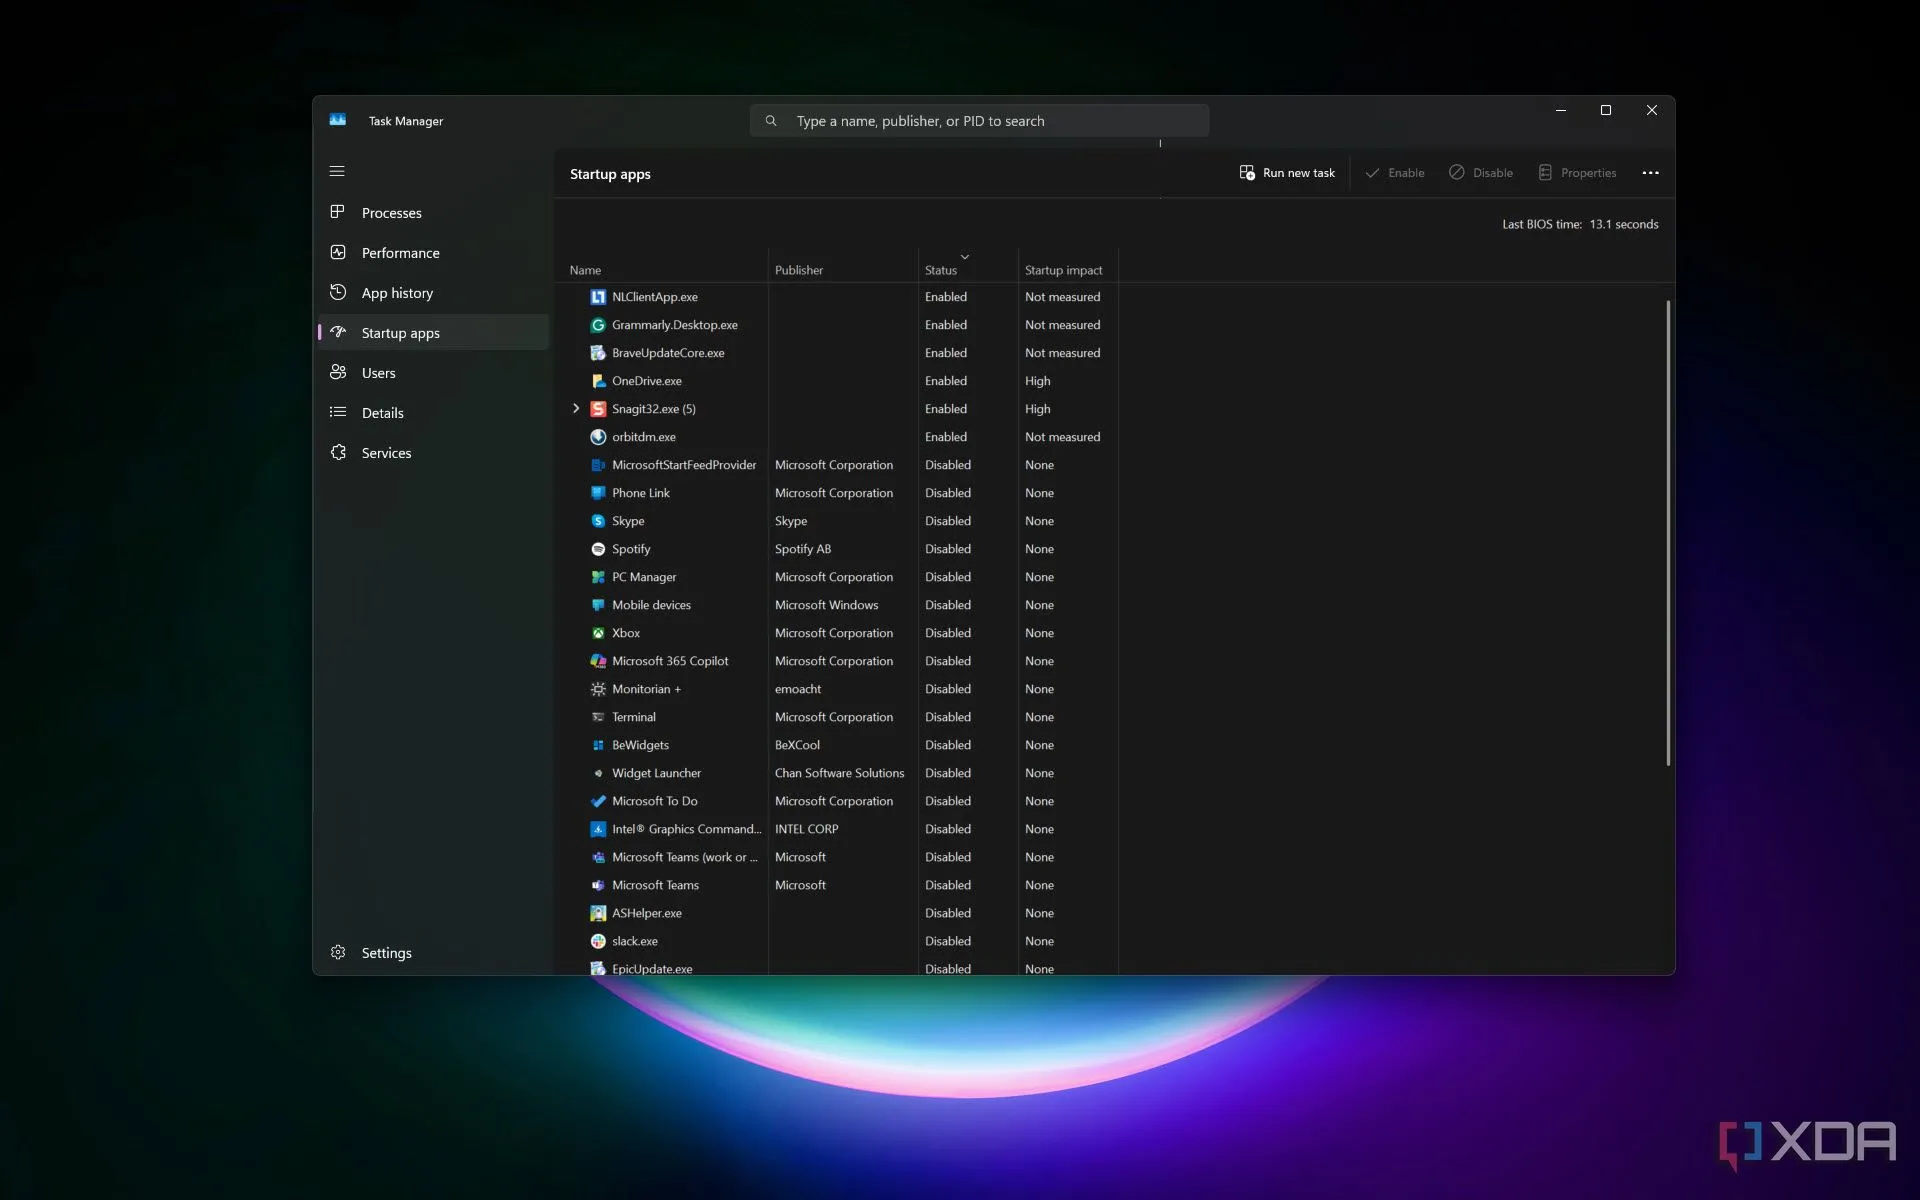This screenshot has width=1920, height=1200.
Task: Open the Users page
Action: click(x=434, y=372)
